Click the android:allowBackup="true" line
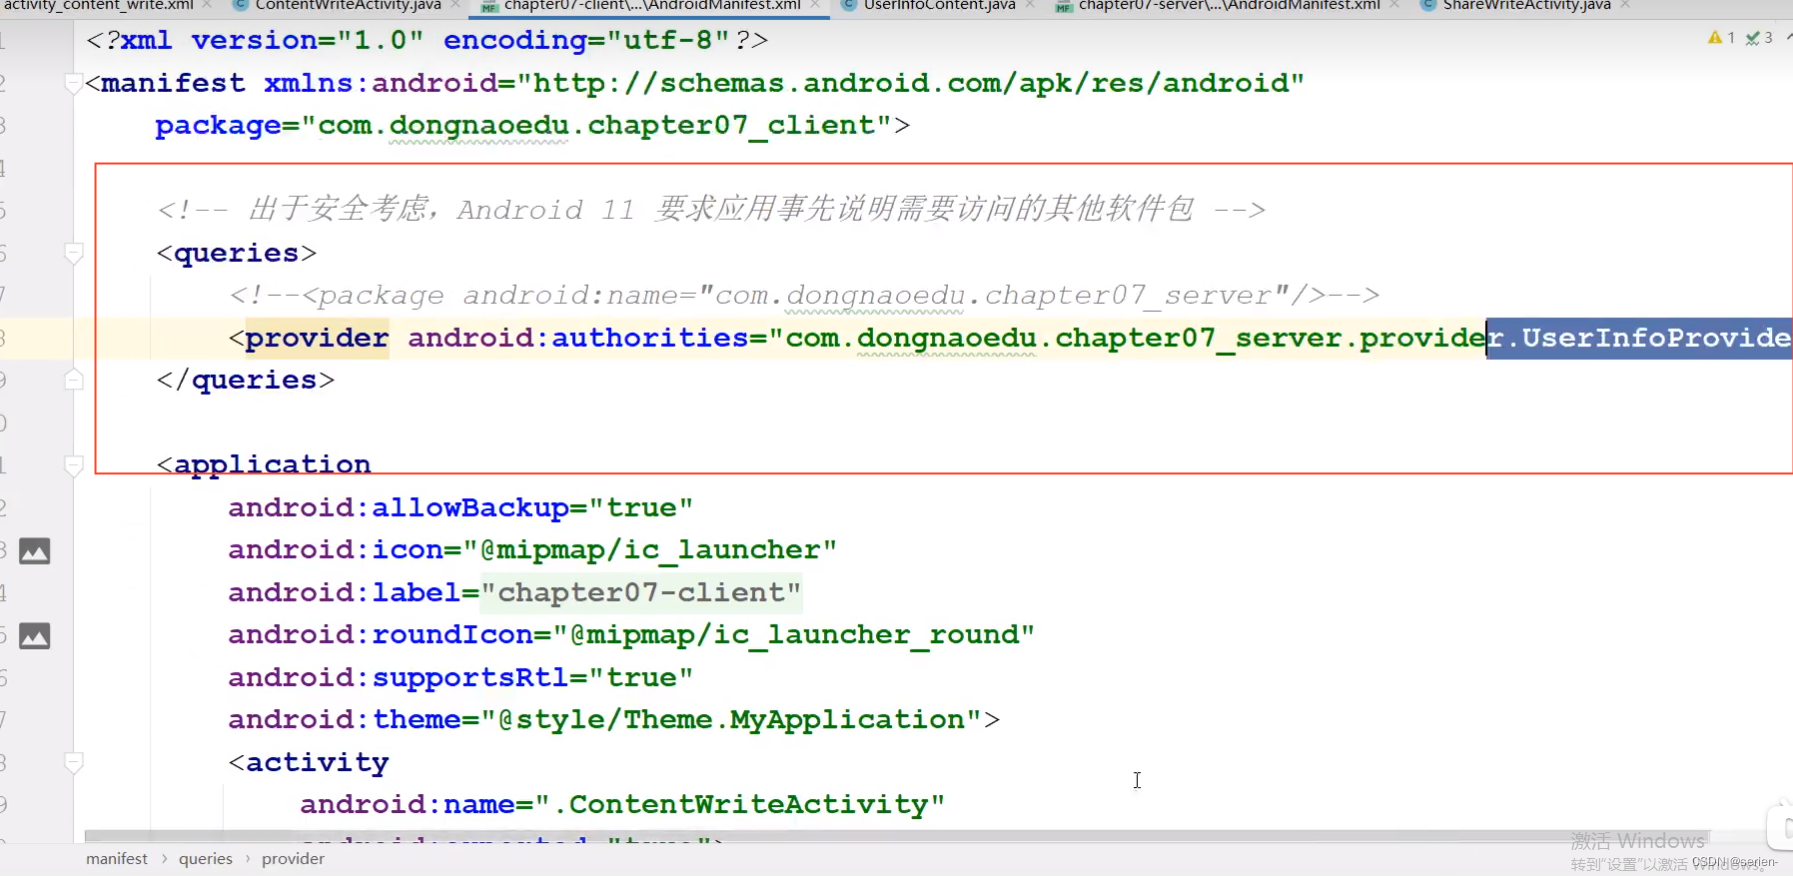The image size is (1793, 876). [x=461, y=508]
